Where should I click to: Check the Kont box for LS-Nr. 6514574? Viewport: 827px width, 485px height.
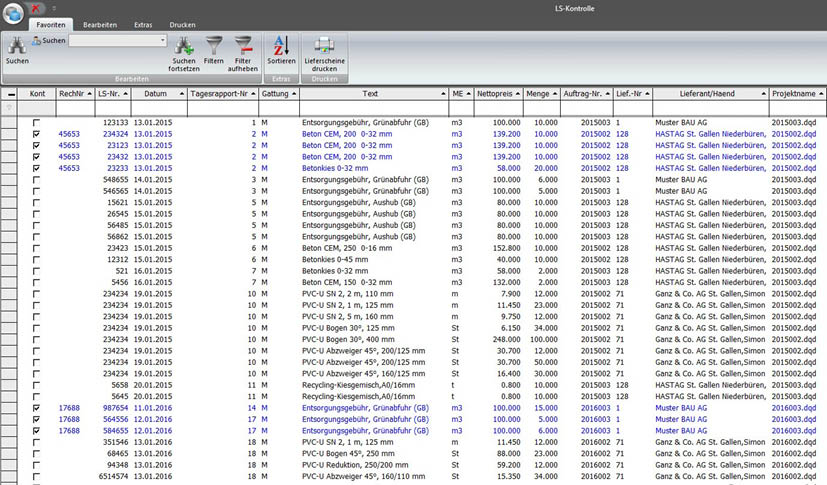pos(36,477)
